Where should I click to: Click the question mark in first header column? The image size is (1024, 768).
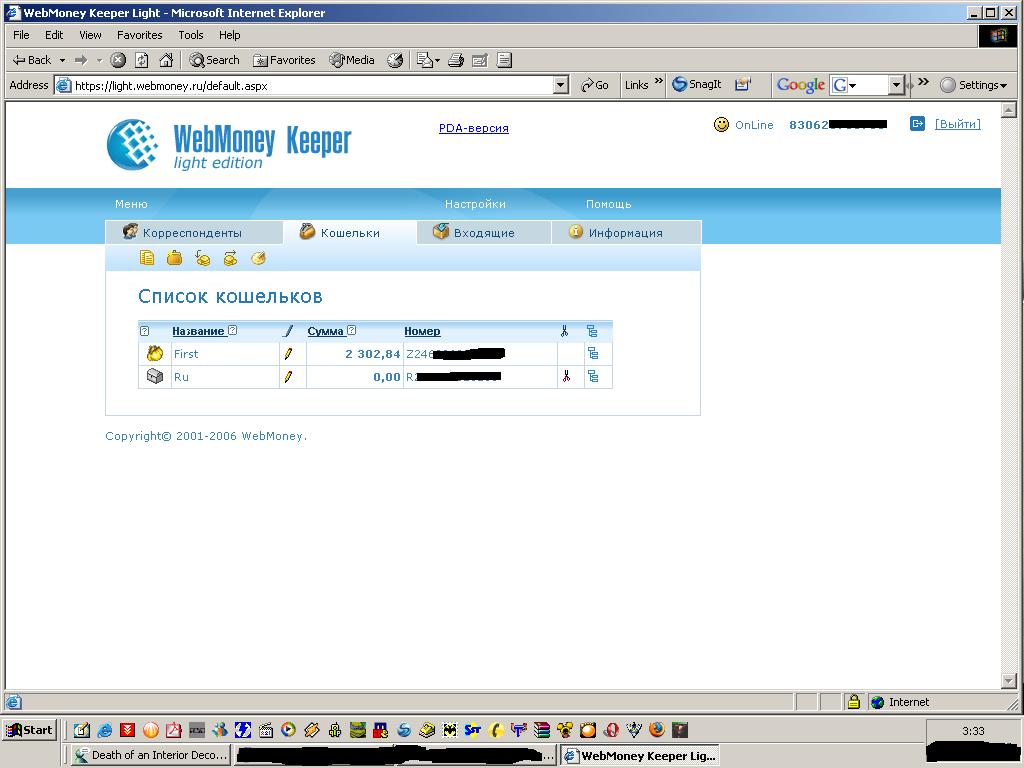pyautogui.click(x=144, y=331)
